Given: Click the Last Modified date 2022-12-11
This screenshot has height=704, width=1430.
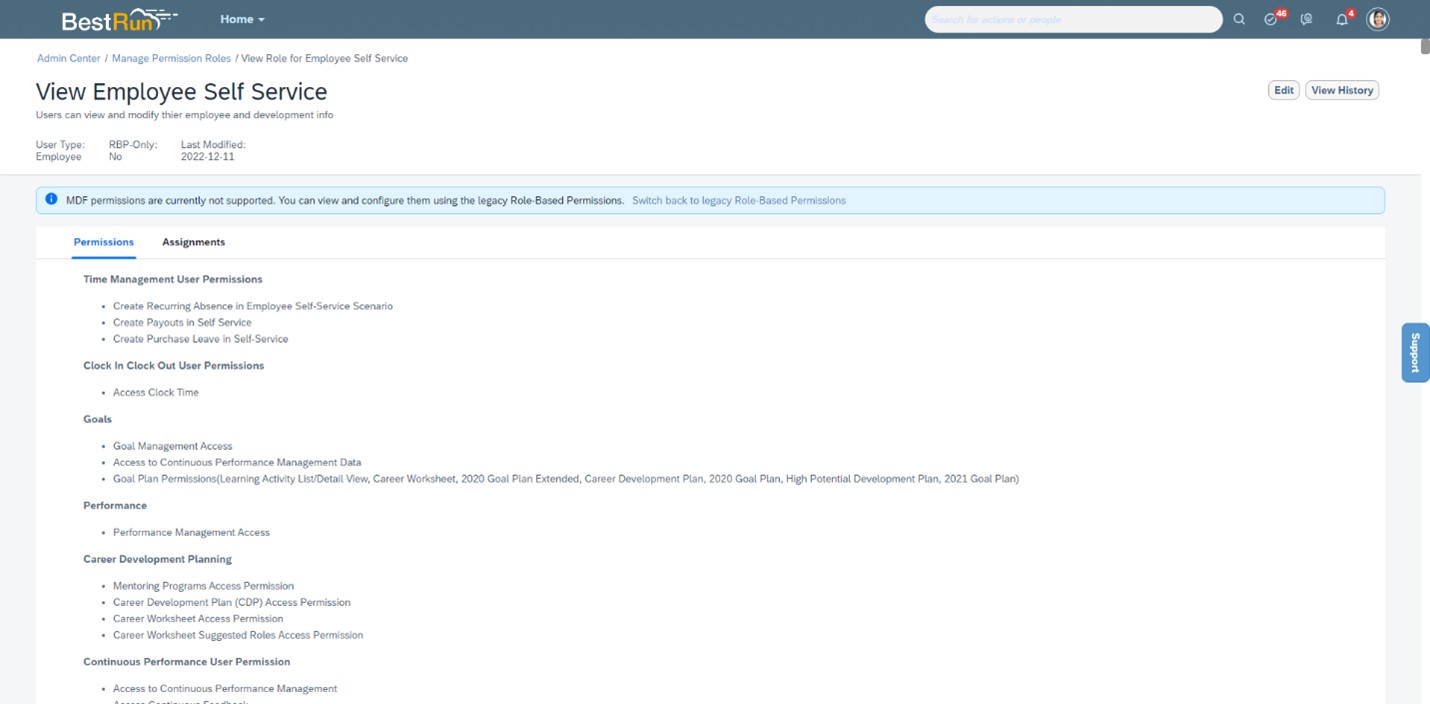Looking at the screenshot, I should click(x=208, y=157).
